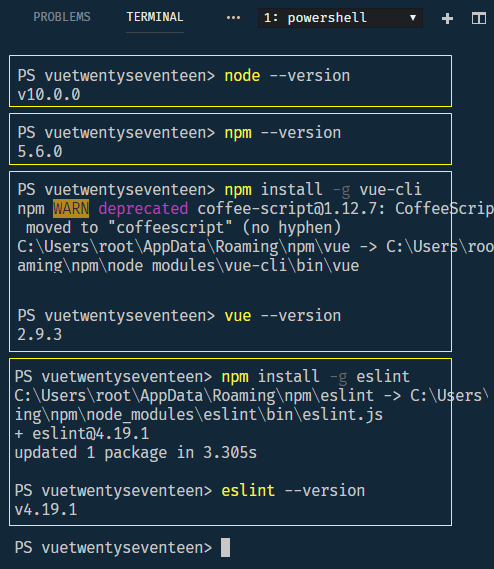Click the 5.6.0 version output
494x569 pixels.
pos(40,152)
